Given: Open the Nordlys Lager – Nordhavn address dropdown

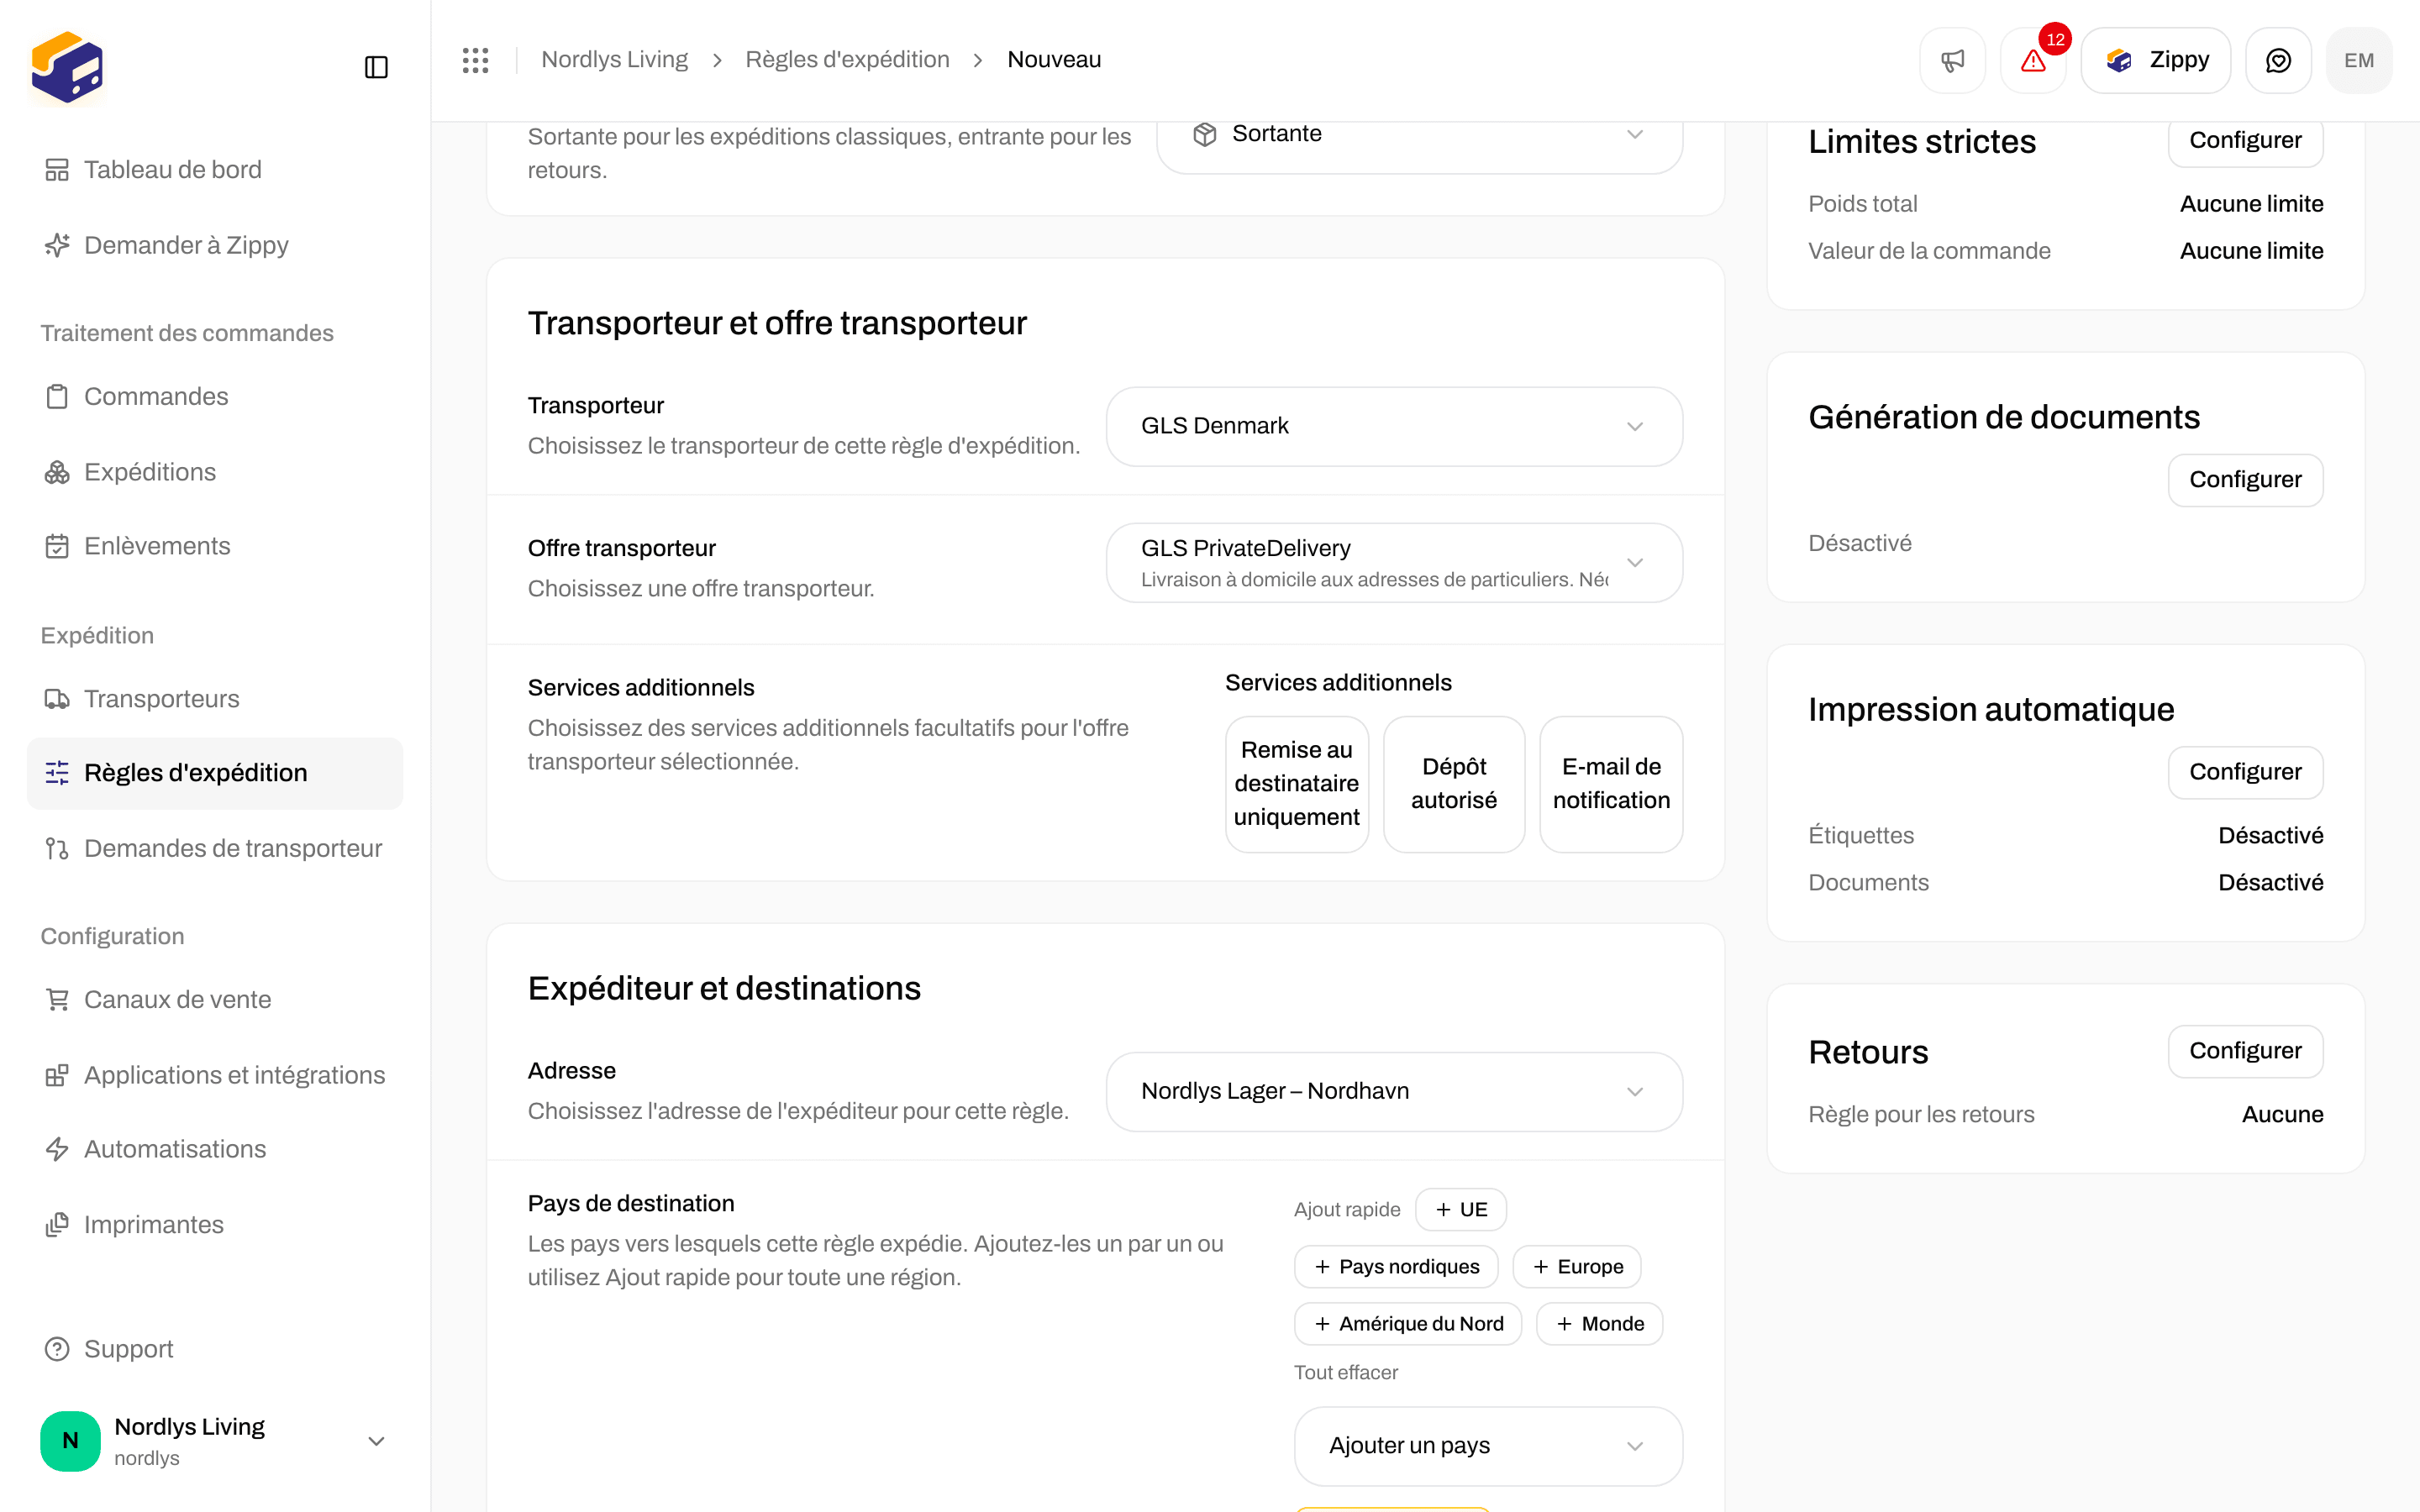Looking at the screenshot, I should coord(1394,1092).
